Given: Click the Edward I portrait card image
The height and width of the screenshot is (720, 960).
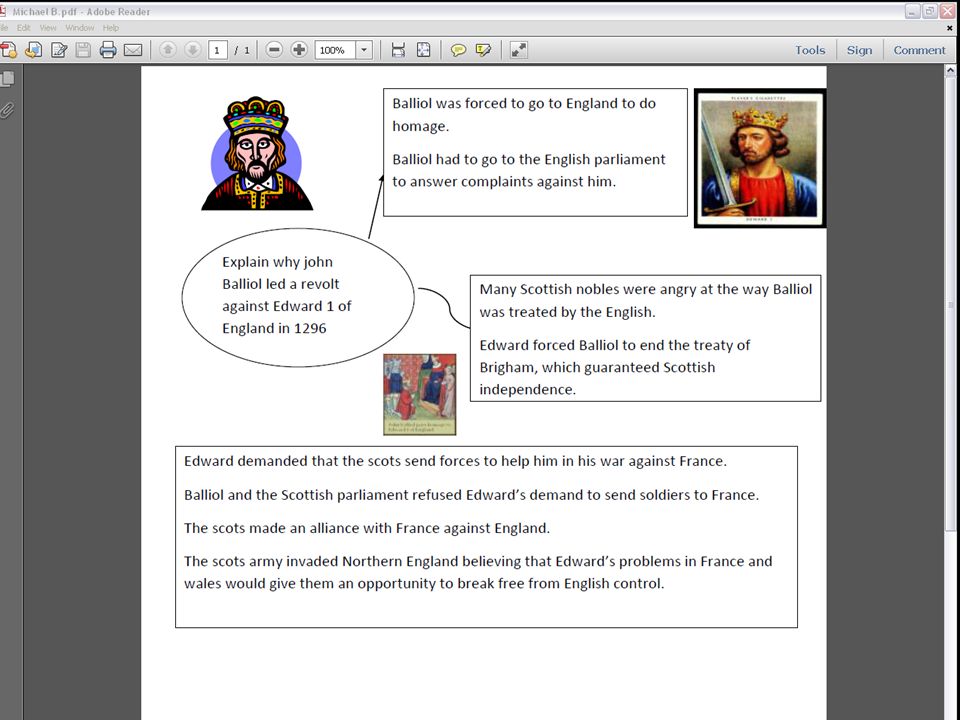Looking at the screenshot, I should click(x=760, y=158).
